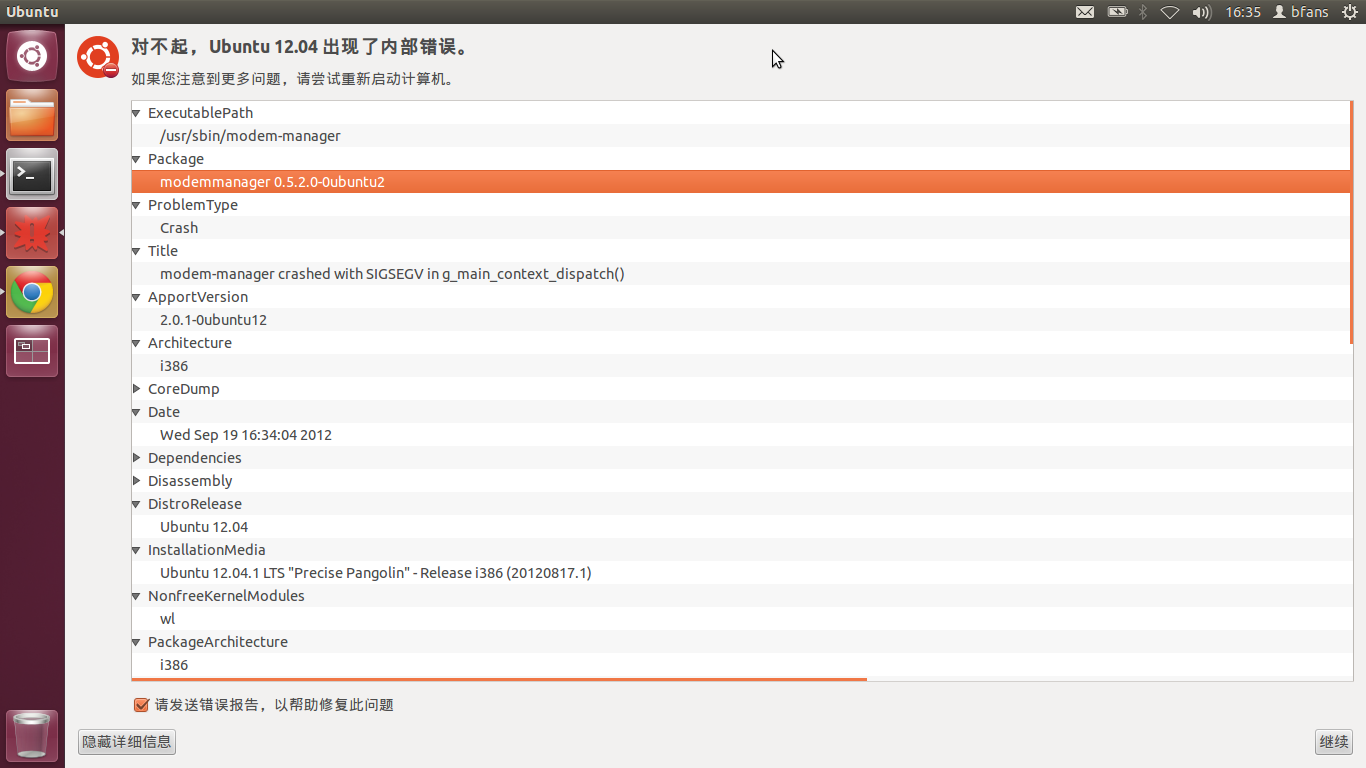Expand the Disassembly entry

tap(137, 481)
